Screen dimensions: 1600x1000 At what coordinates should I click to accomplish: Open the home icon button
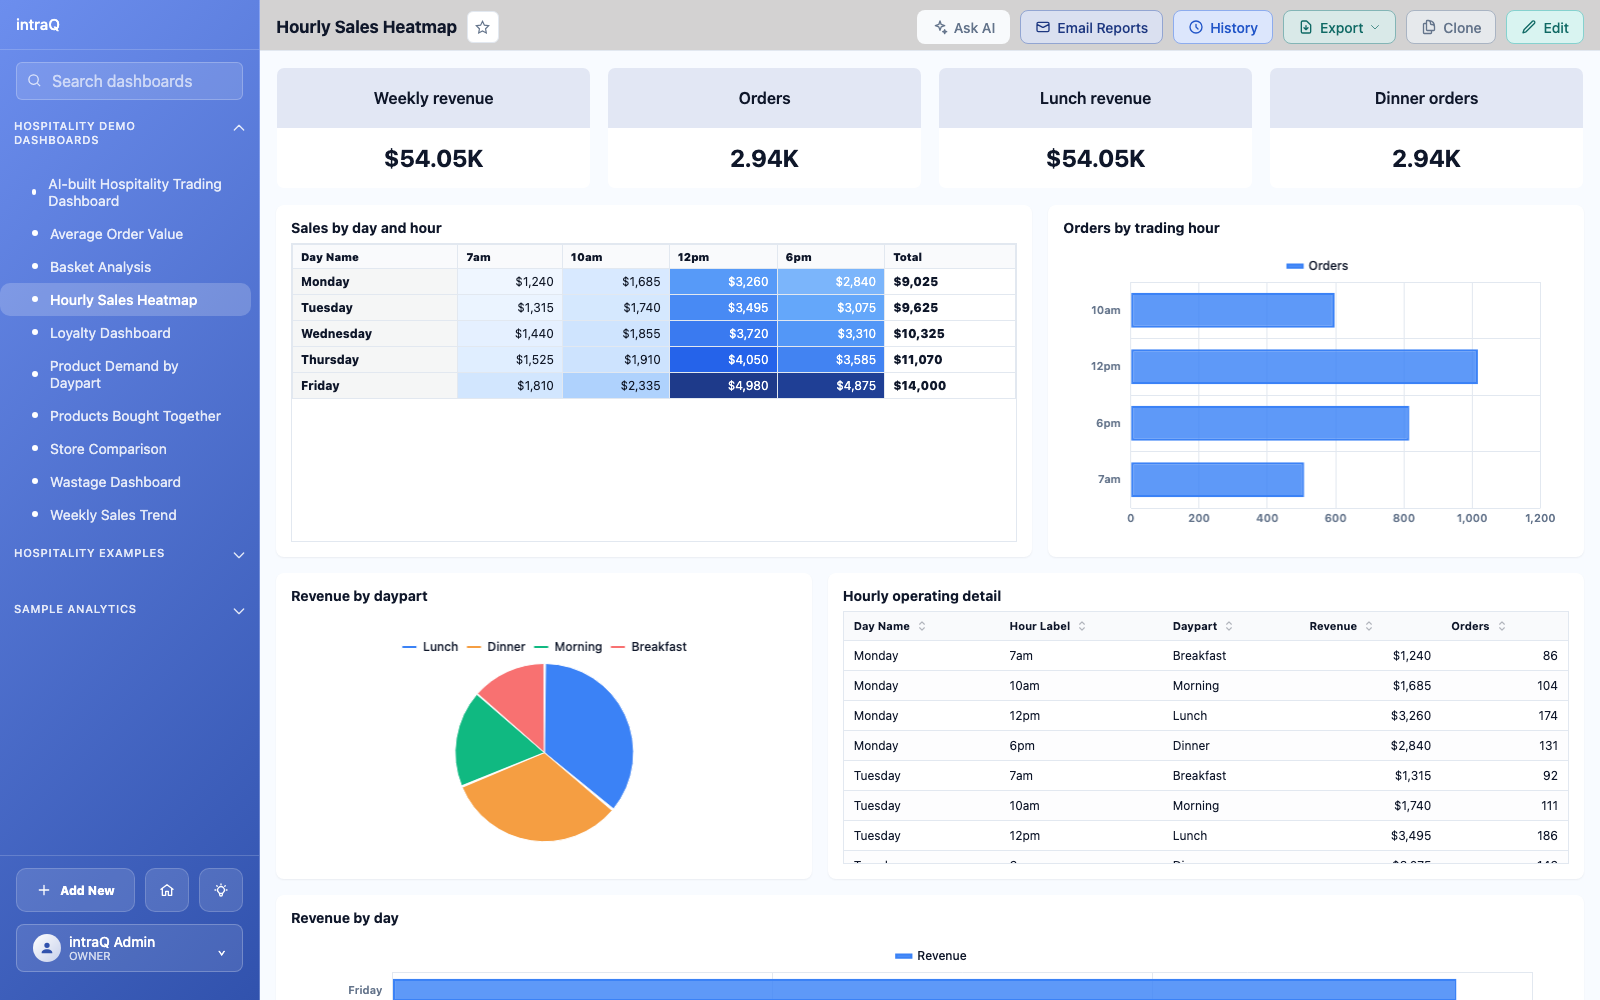coord(167,890)
